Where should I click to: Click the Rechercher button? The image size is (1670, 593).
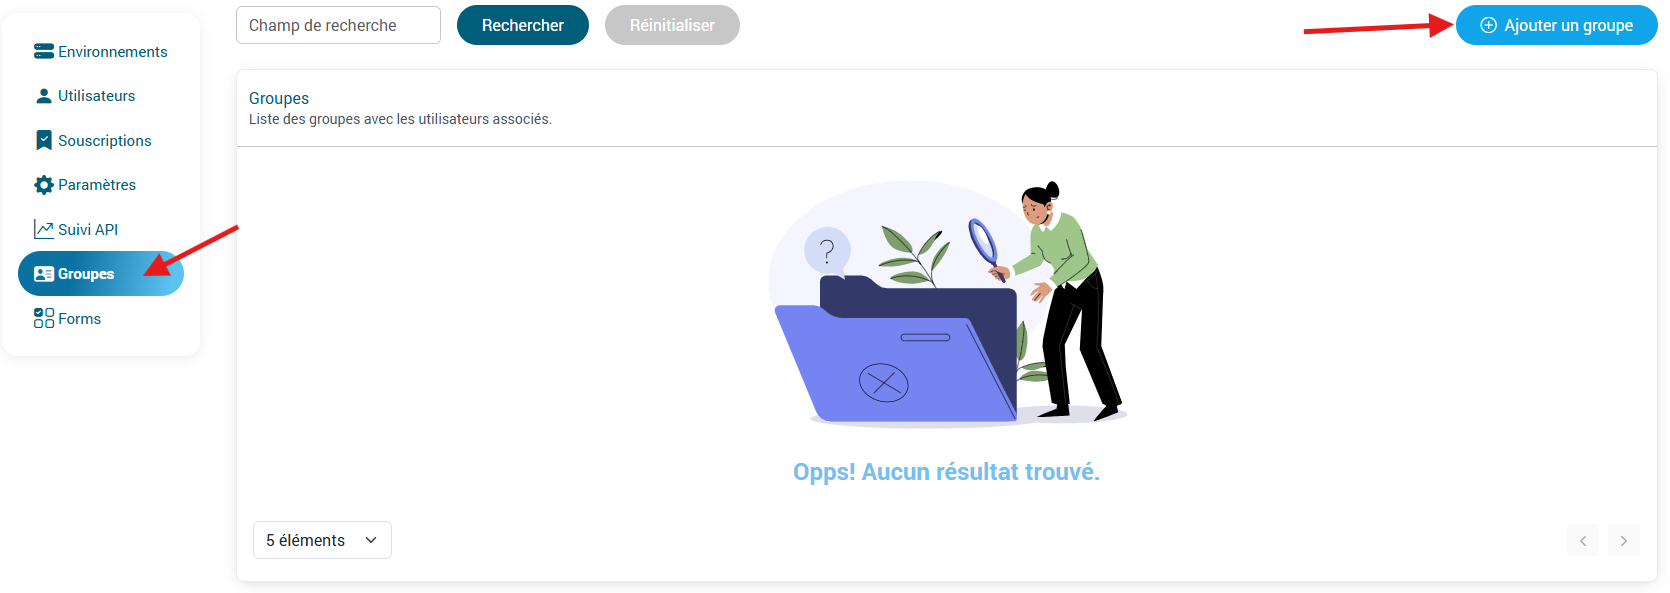[x=523, y=25]
